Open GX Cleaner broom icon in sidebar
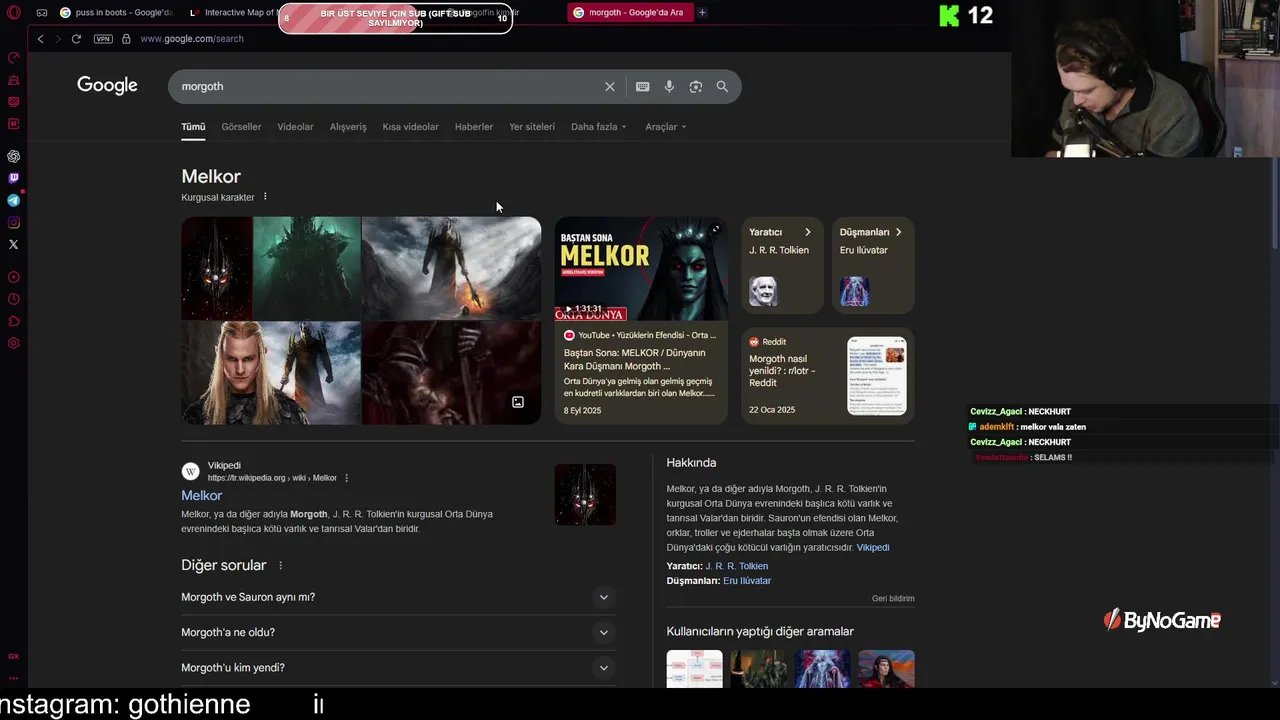This screenshot has width=1280, height=720. 14,80
